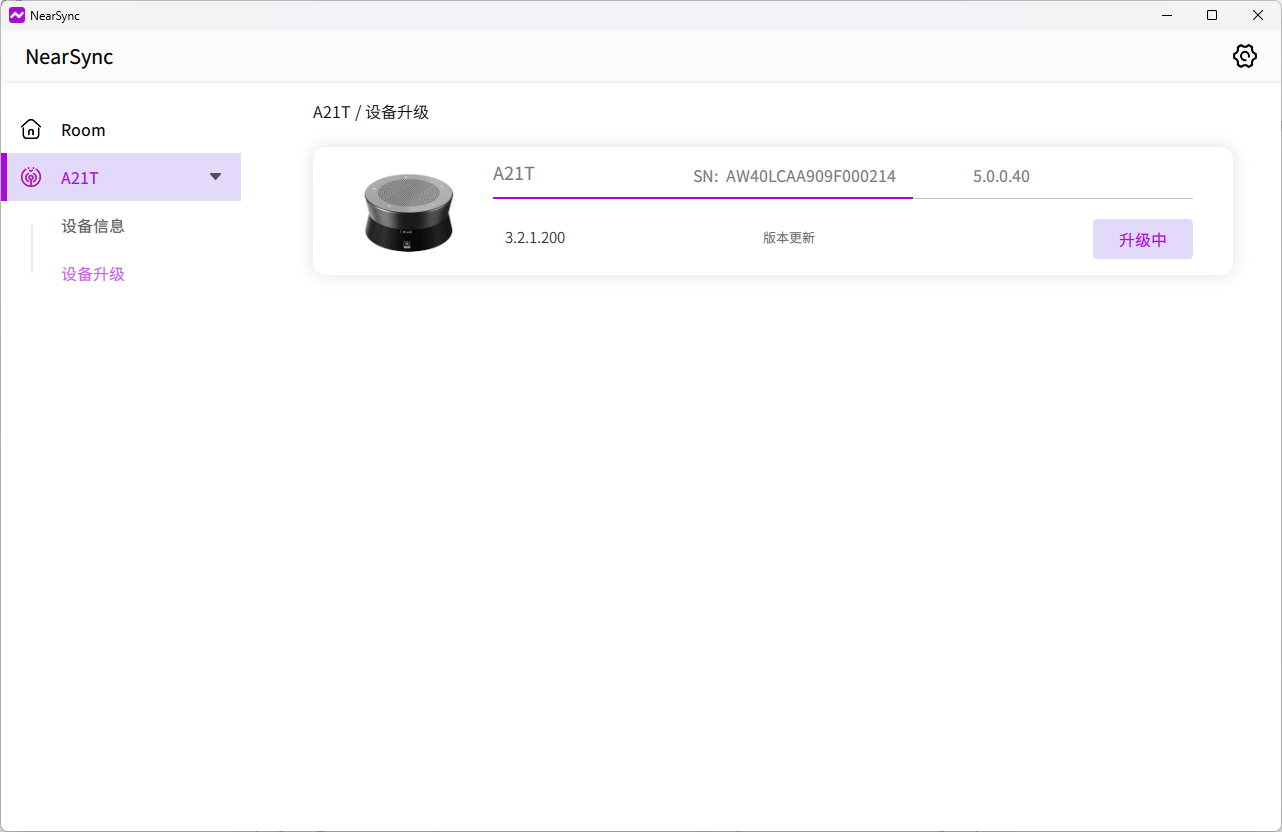This screenshot has height=832, width=1282.
Task: Click the NearSync logo in title bar
Action: (16, 15)
